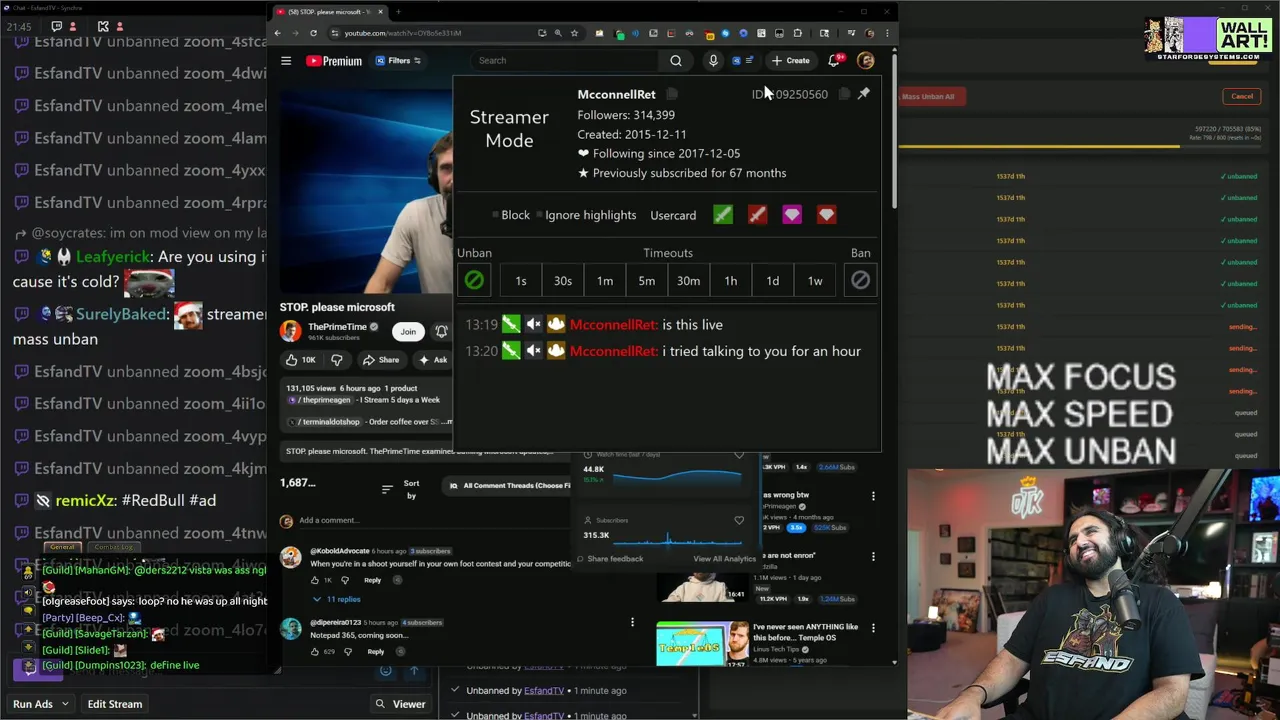Click the Cancel button in mass unban window
Screen dimensions: 1280x720
[x=1242, y=97]
